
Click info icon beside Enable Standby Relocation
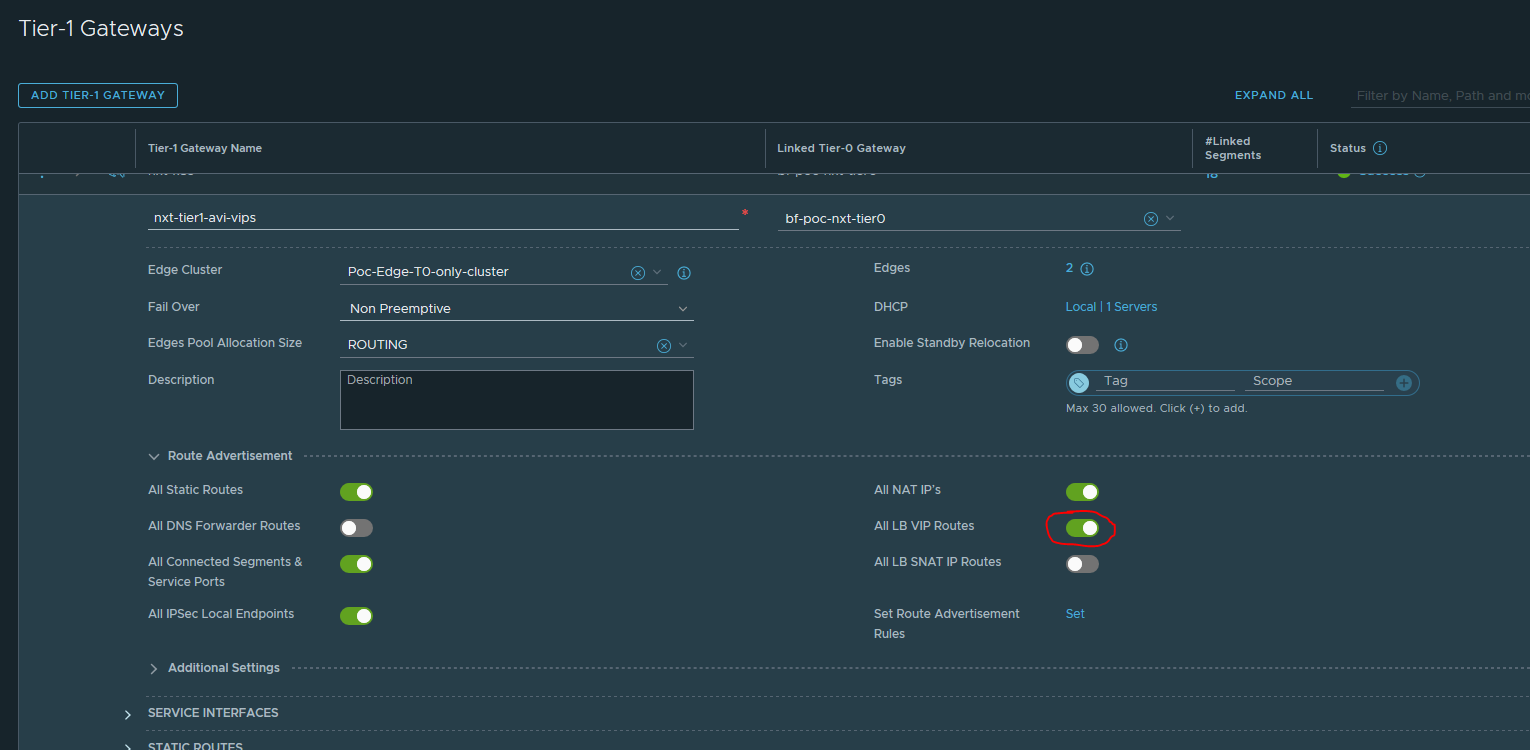coord(1121,345)
